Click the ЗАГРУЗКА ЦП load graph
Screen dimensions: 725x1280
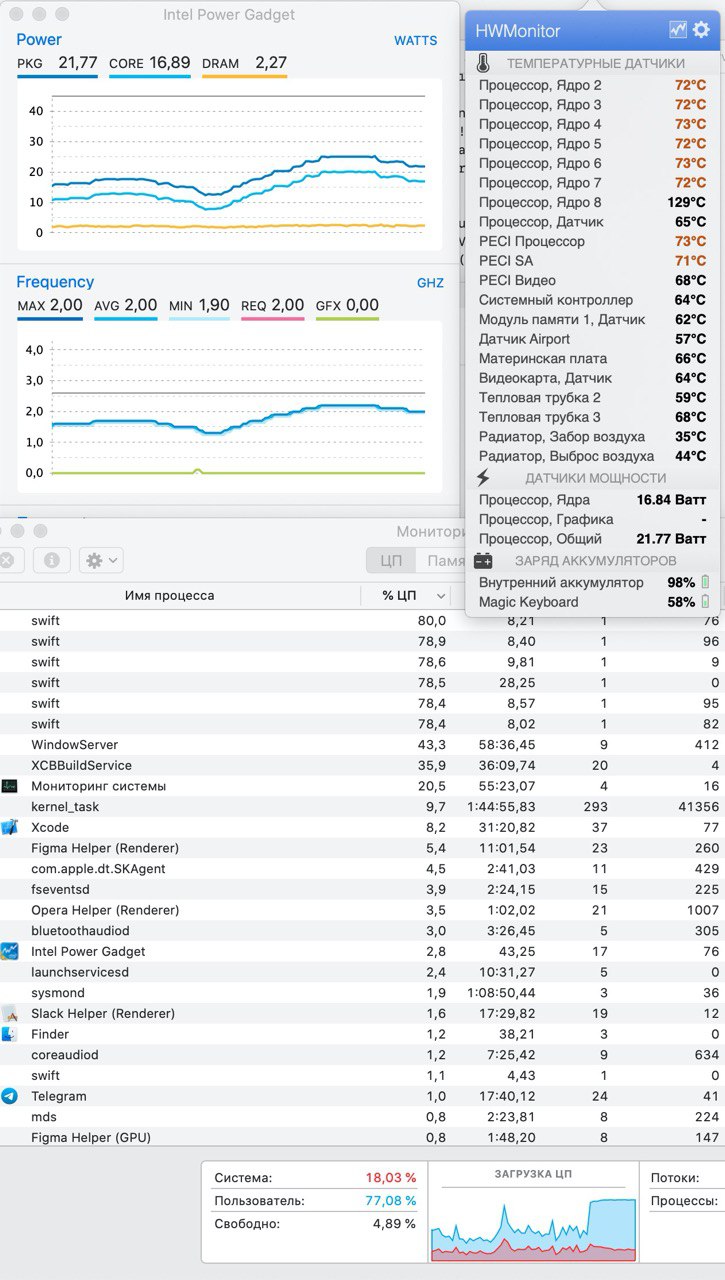tap(533, 1220)
